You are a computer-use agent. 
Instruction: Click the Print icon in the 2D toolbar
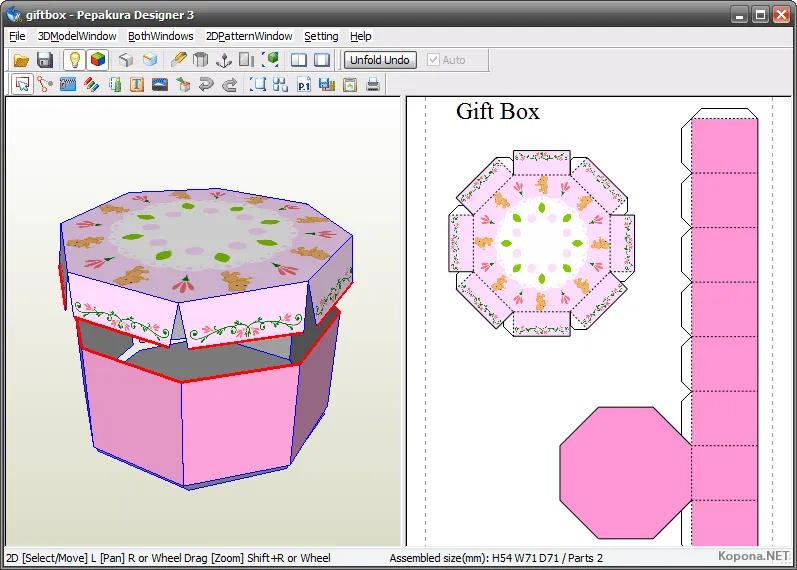373,85
